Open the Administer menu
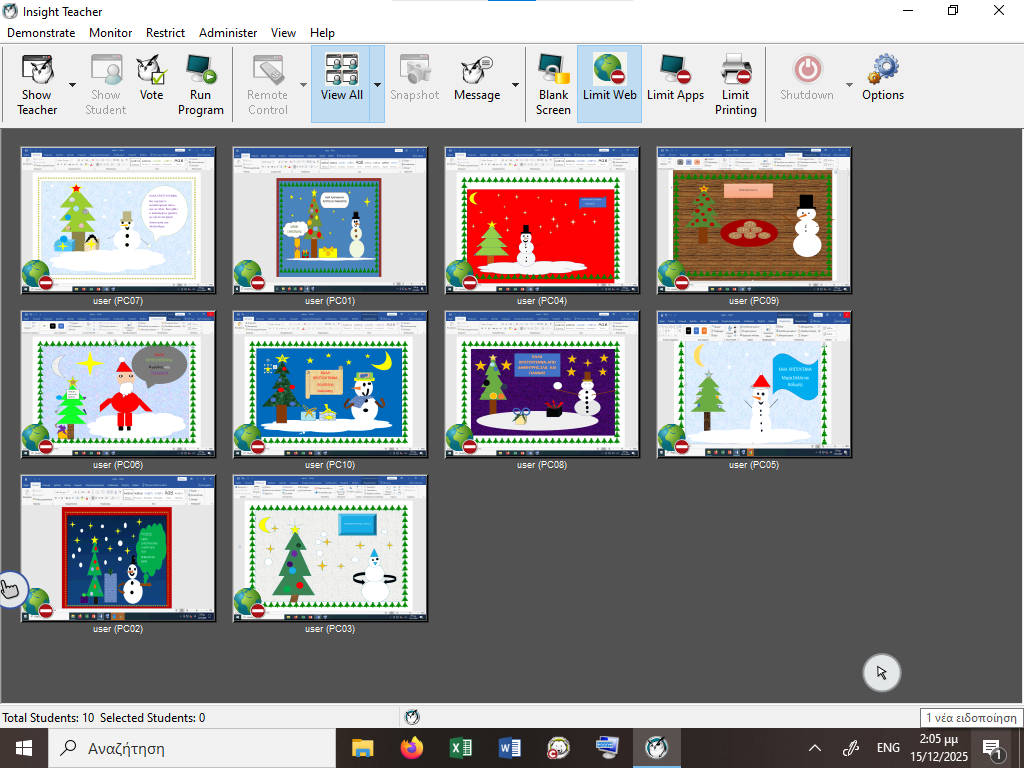 (228, 33)
